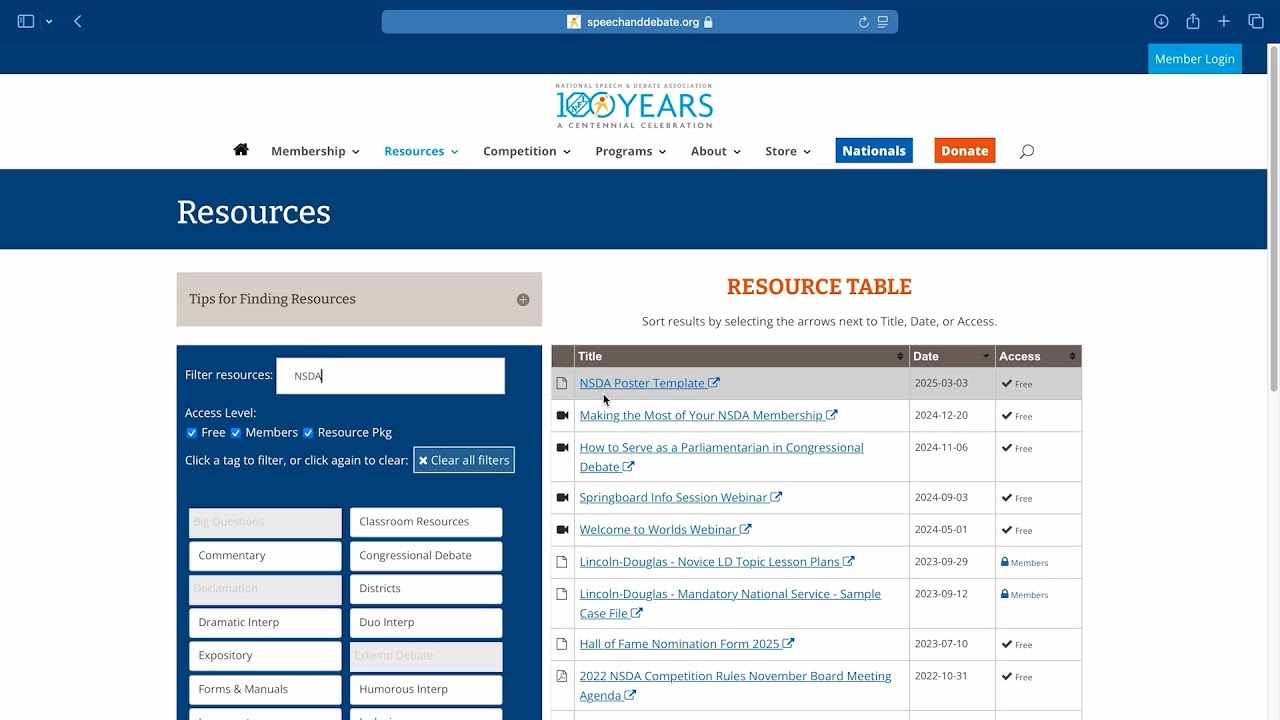This screenshot has height=720, width=1280.
Task: Click the Nationals button
Action: 874,151
